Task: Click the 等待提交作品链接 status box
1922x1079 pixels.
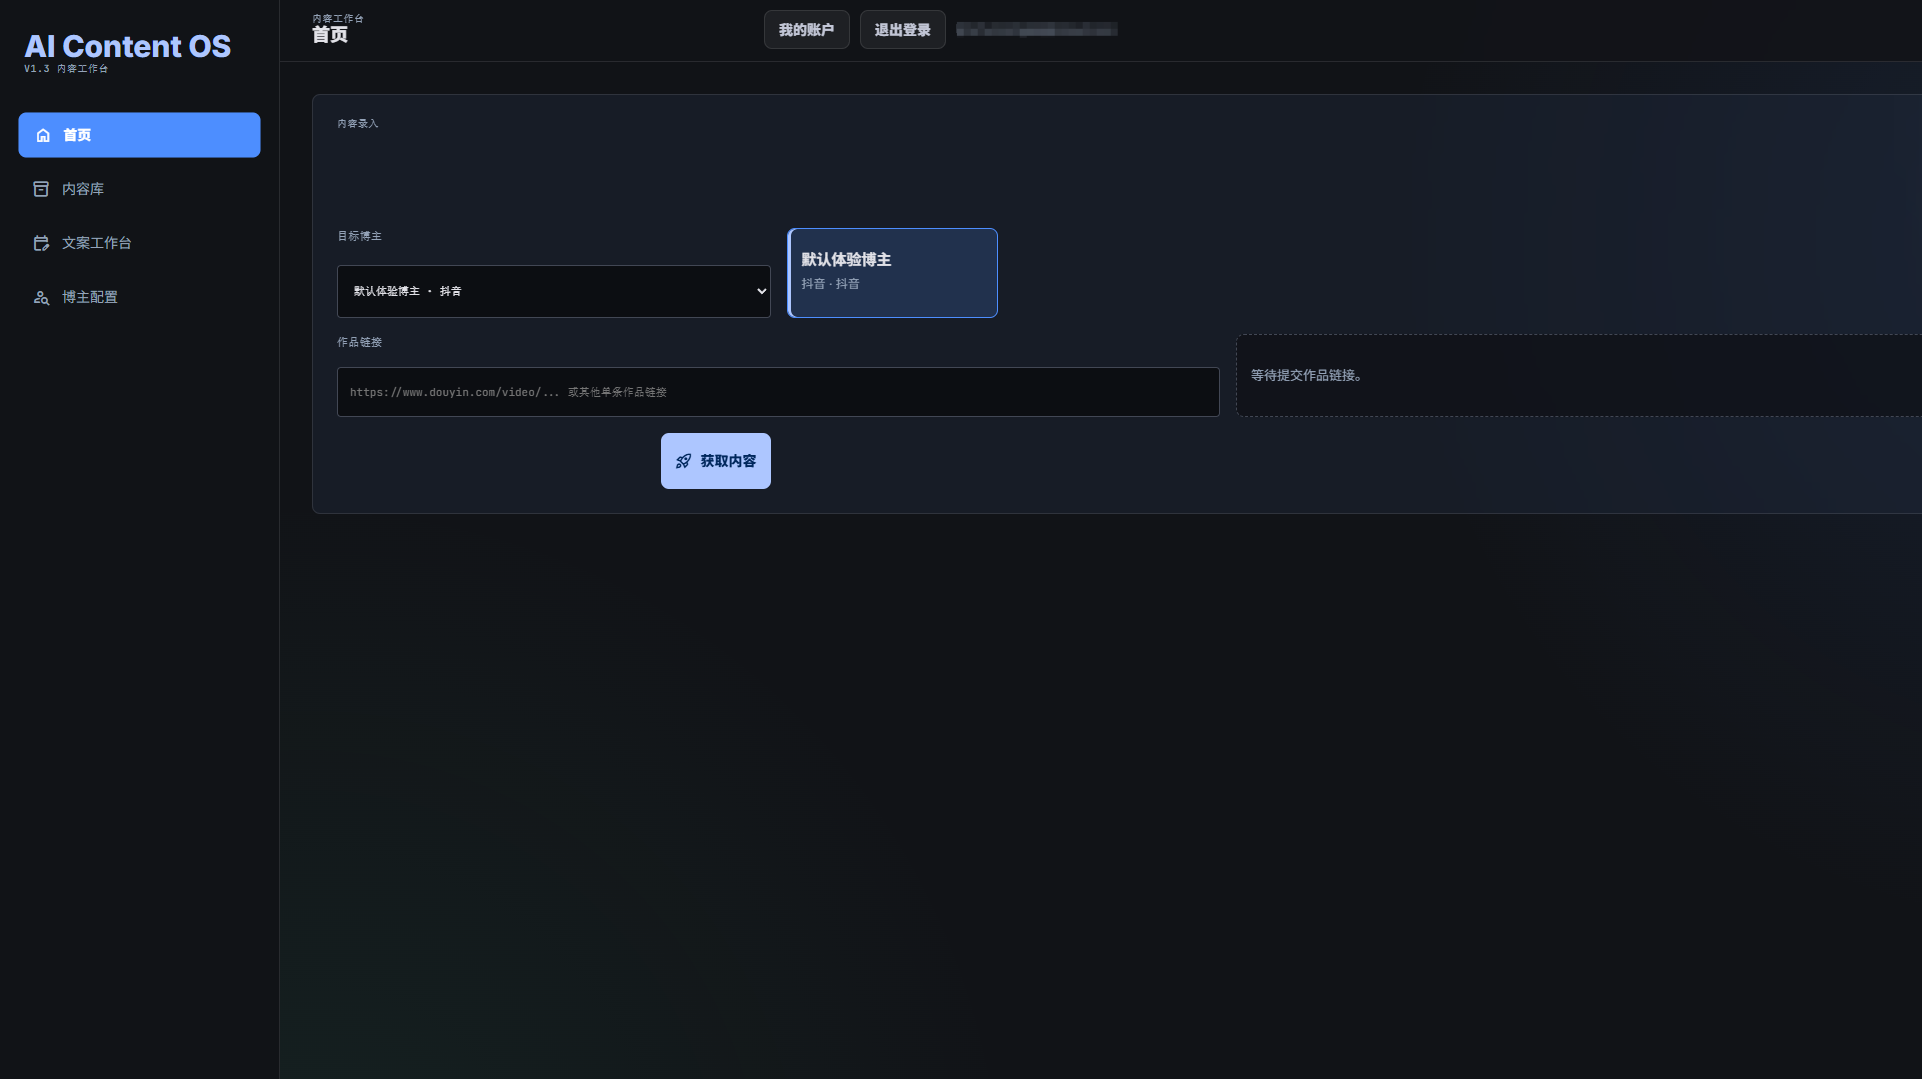Action: point(1578,375)
